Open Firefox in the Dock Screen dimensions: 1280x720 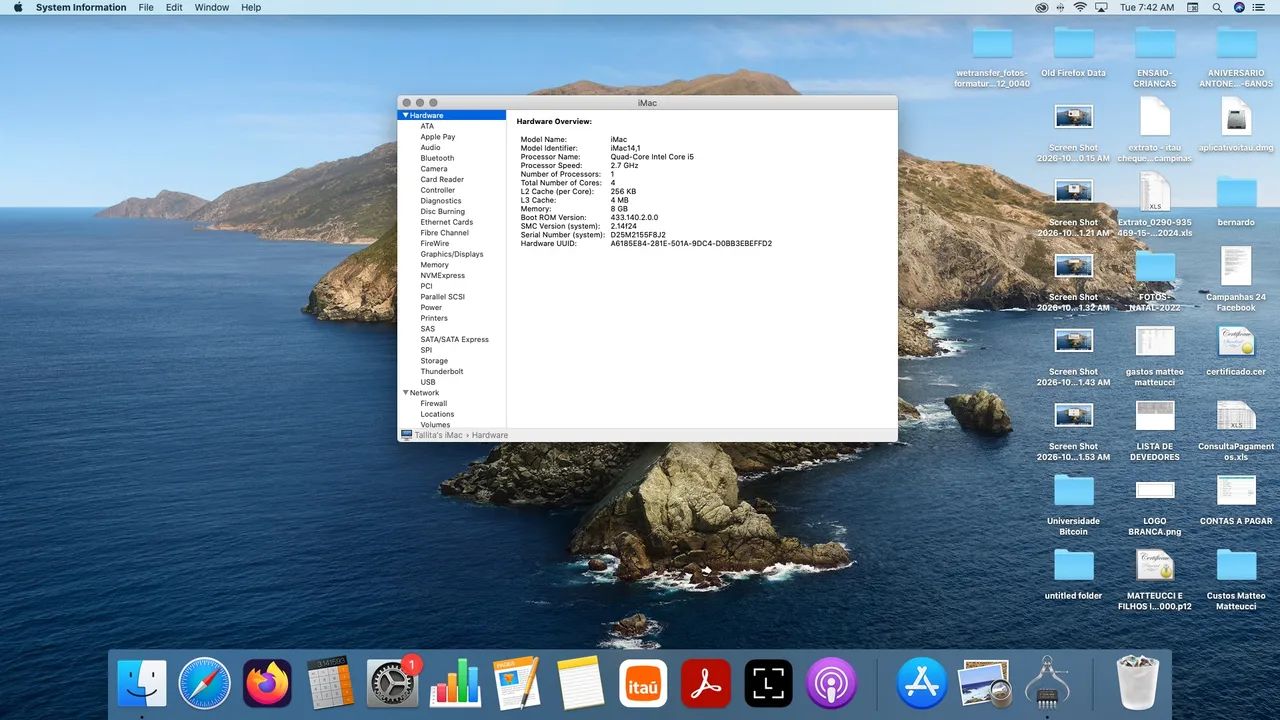click(267, 684)
